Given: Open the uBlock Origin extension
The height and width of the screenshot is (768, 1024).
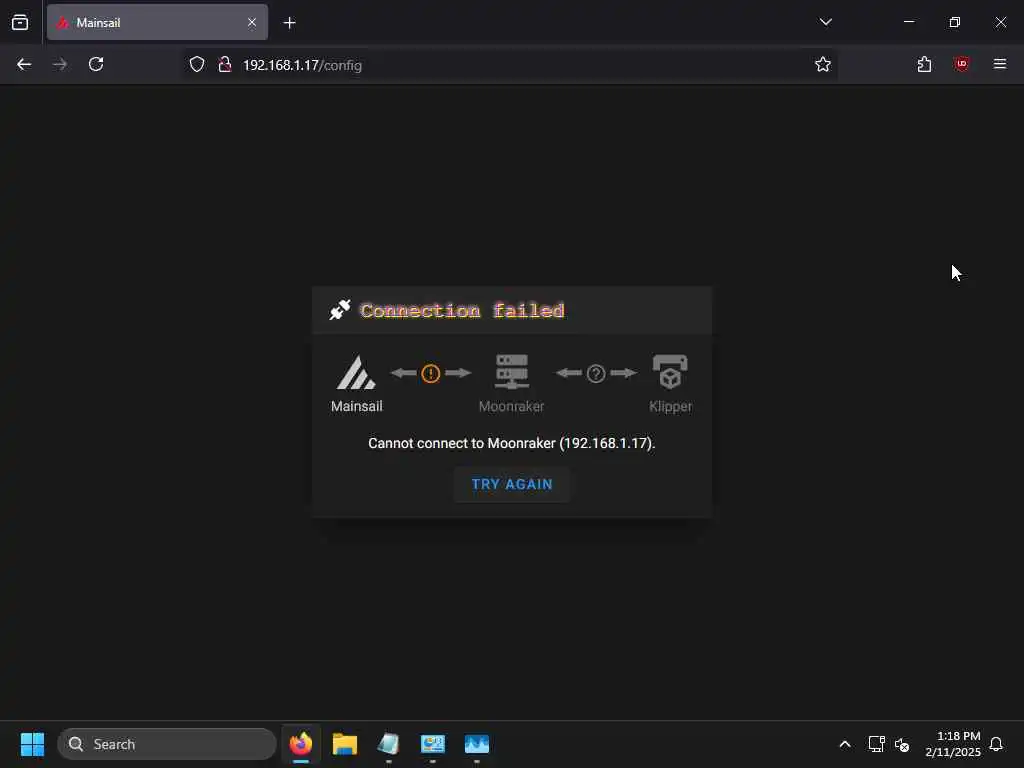Looking at the screenshot, I should [962, 64].
